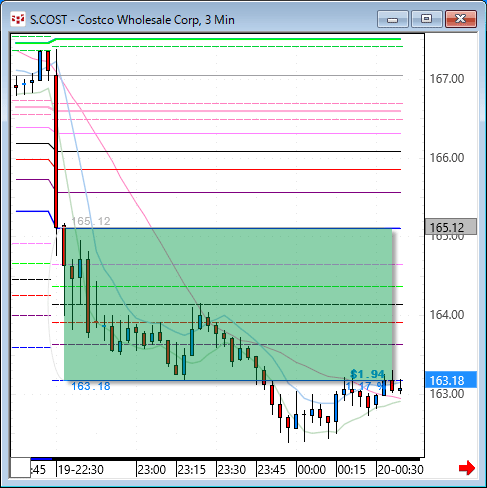The height and width of the screenshot is (488, 487).
Task: Click the blue scroll indicator on the time axis
Action: tap(41, 459)
